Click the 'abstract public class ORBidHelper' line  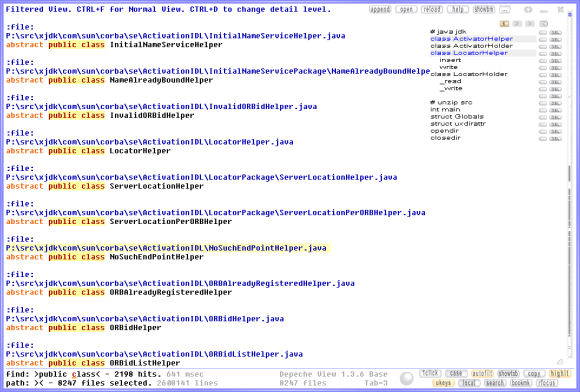point(84,328)
